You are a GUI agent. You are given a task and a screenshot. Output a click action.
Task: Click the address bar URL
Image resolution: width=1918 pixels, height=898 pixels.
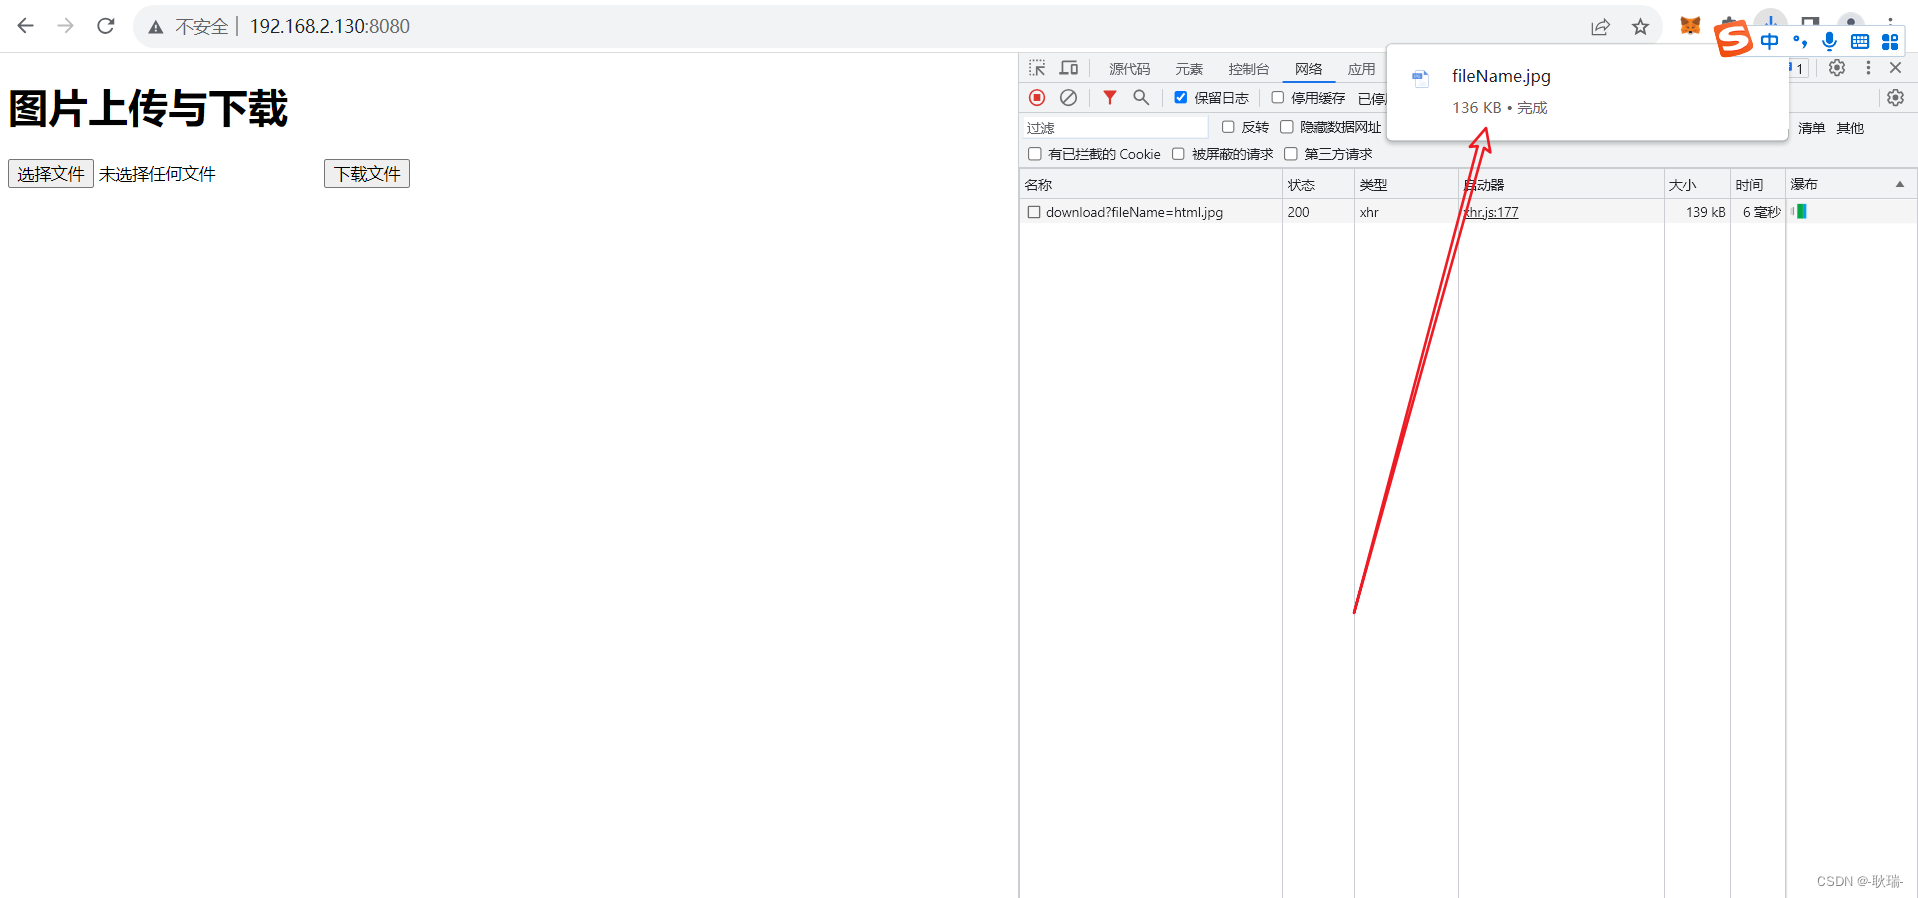330,27
